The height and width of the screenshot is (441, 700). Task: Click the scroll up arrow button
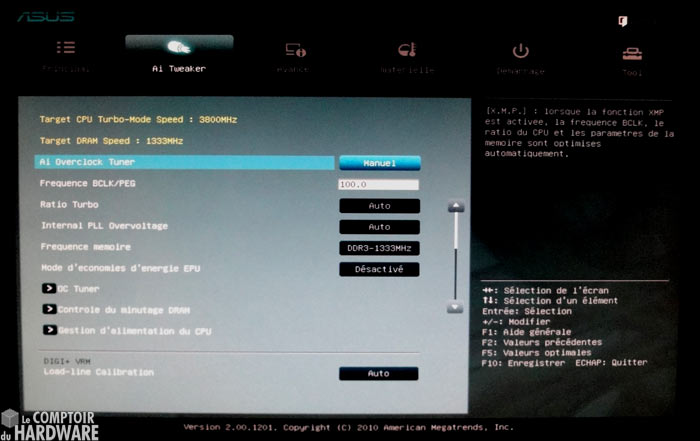tap(455, 207)
